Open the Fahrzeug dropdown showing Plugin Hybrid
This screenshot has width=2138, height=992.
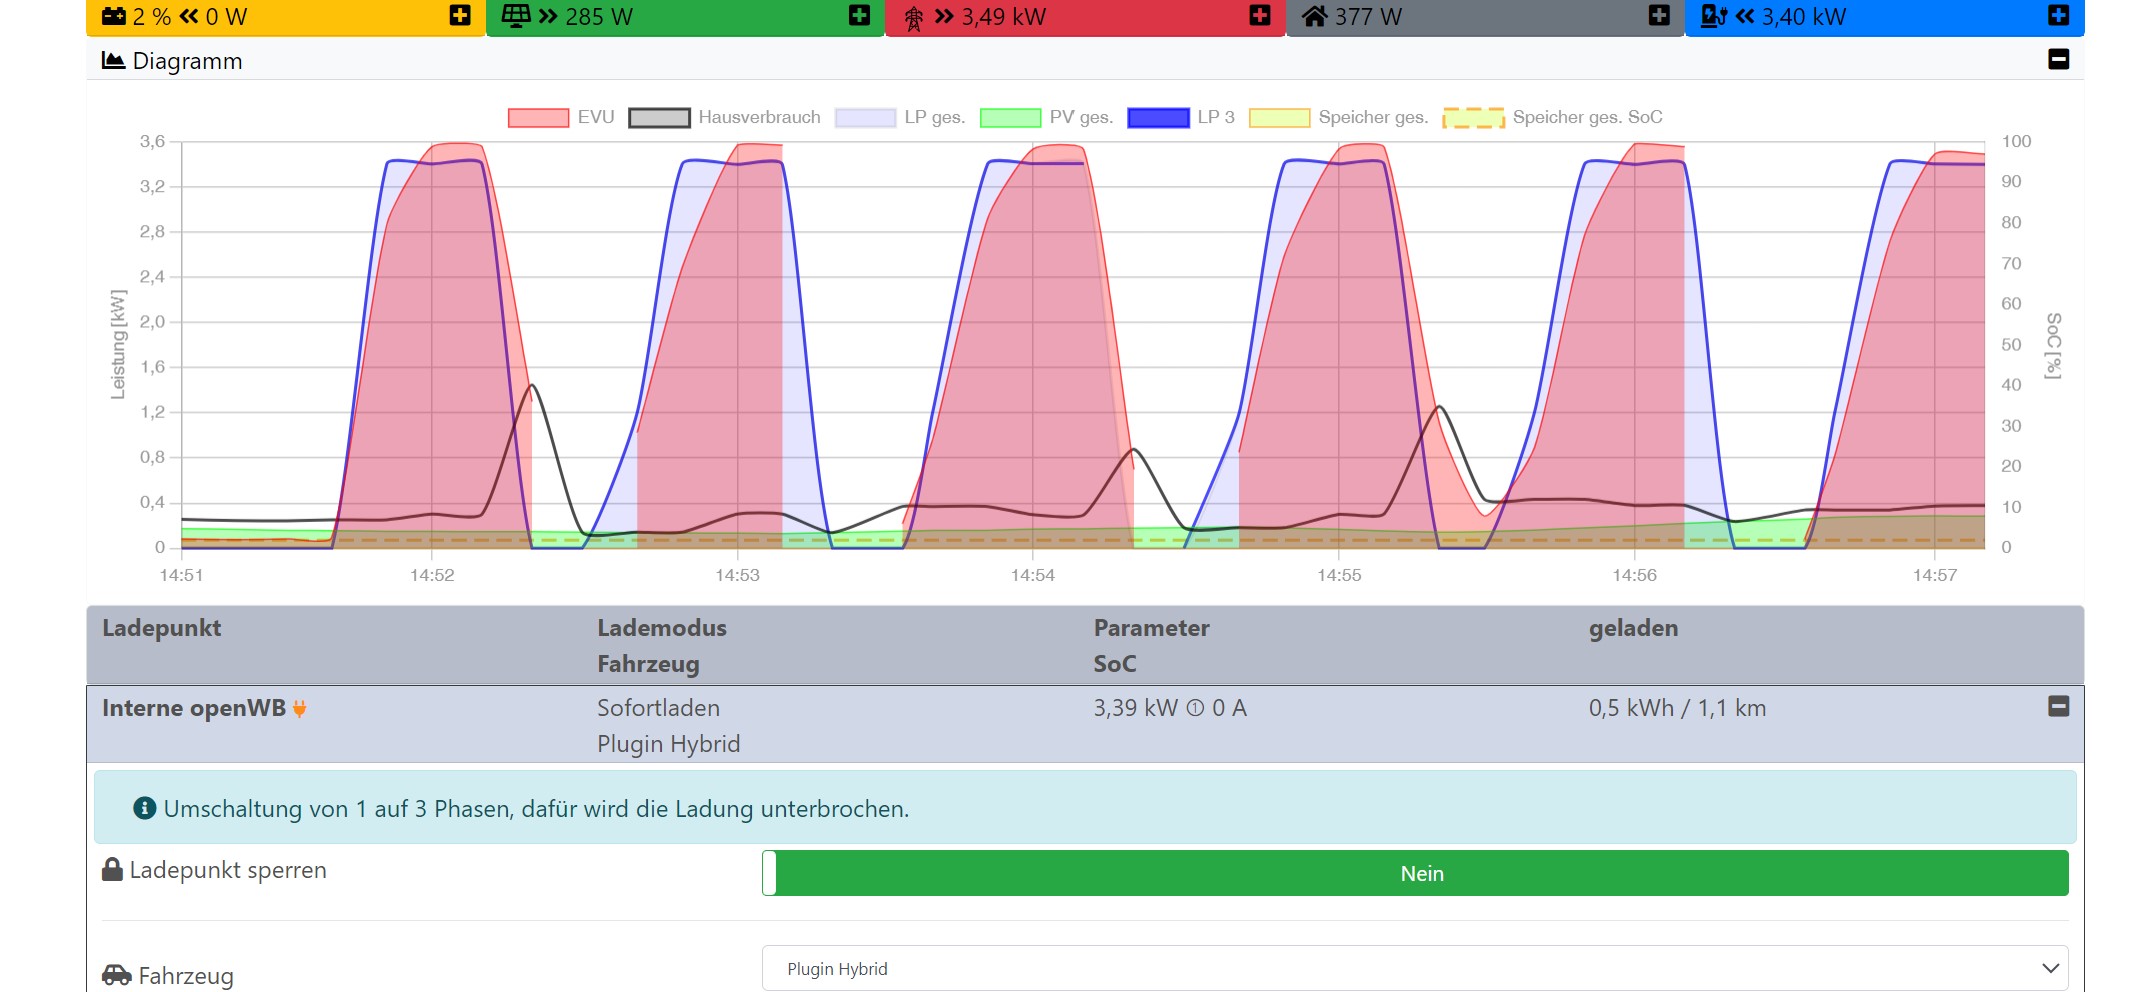(1414, 968)
